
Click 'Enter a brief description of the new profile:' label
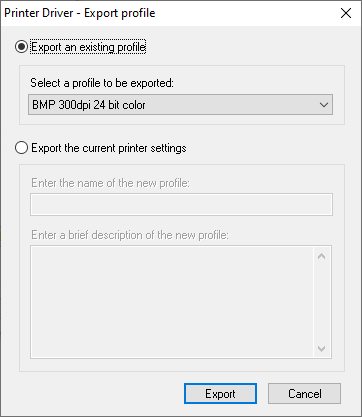[x=130, y=235]
